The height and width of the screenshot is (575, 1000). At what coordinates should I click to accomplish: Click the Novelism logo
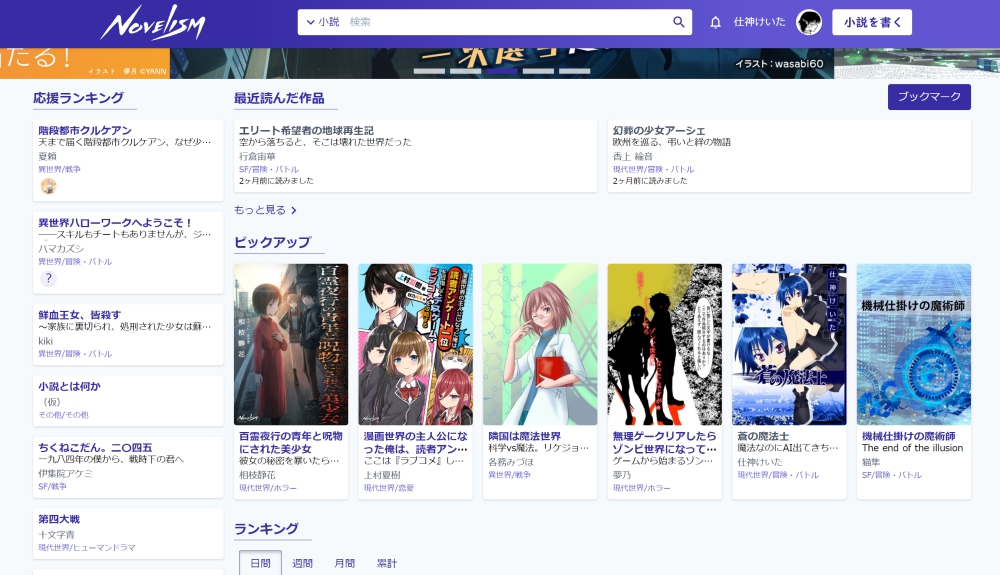coord(152,24)
